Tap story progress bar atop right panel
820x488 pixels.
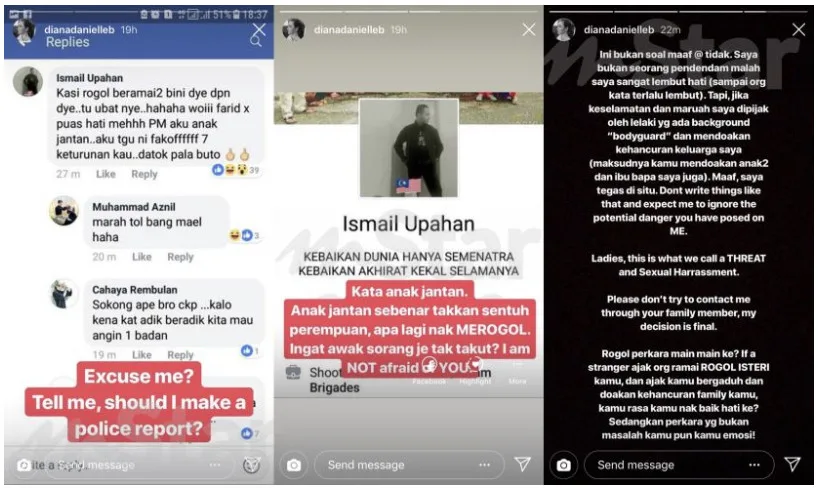678,11
